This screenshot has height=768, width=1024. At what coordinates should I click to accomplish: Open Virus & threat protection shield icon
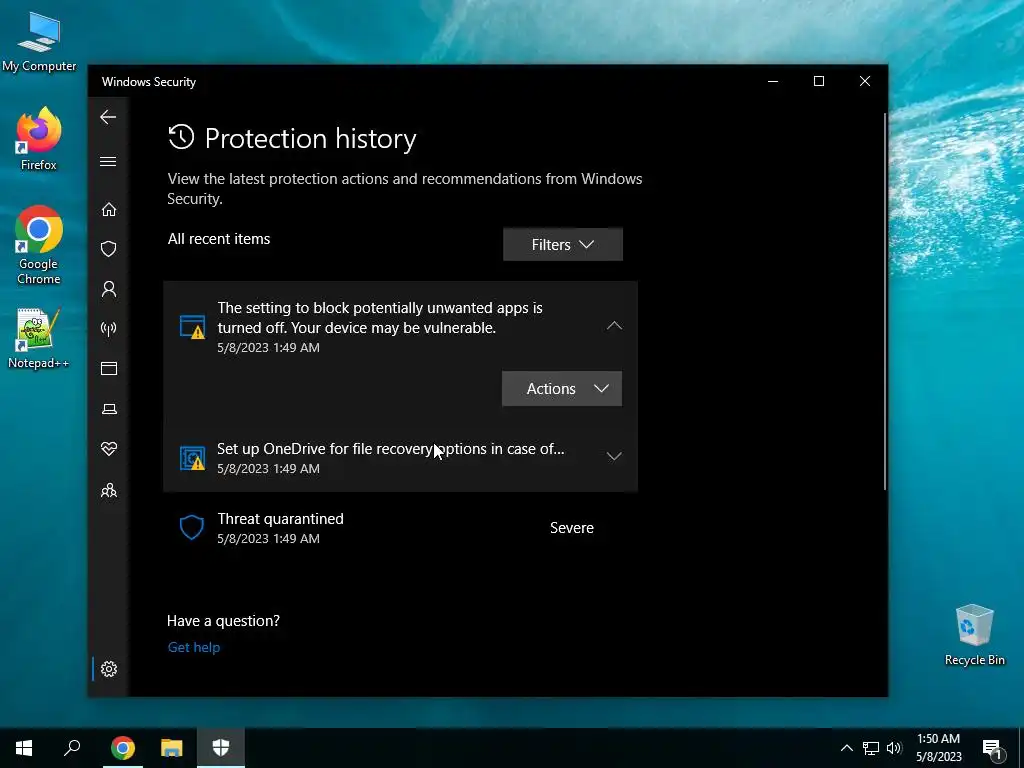[108, 249]
